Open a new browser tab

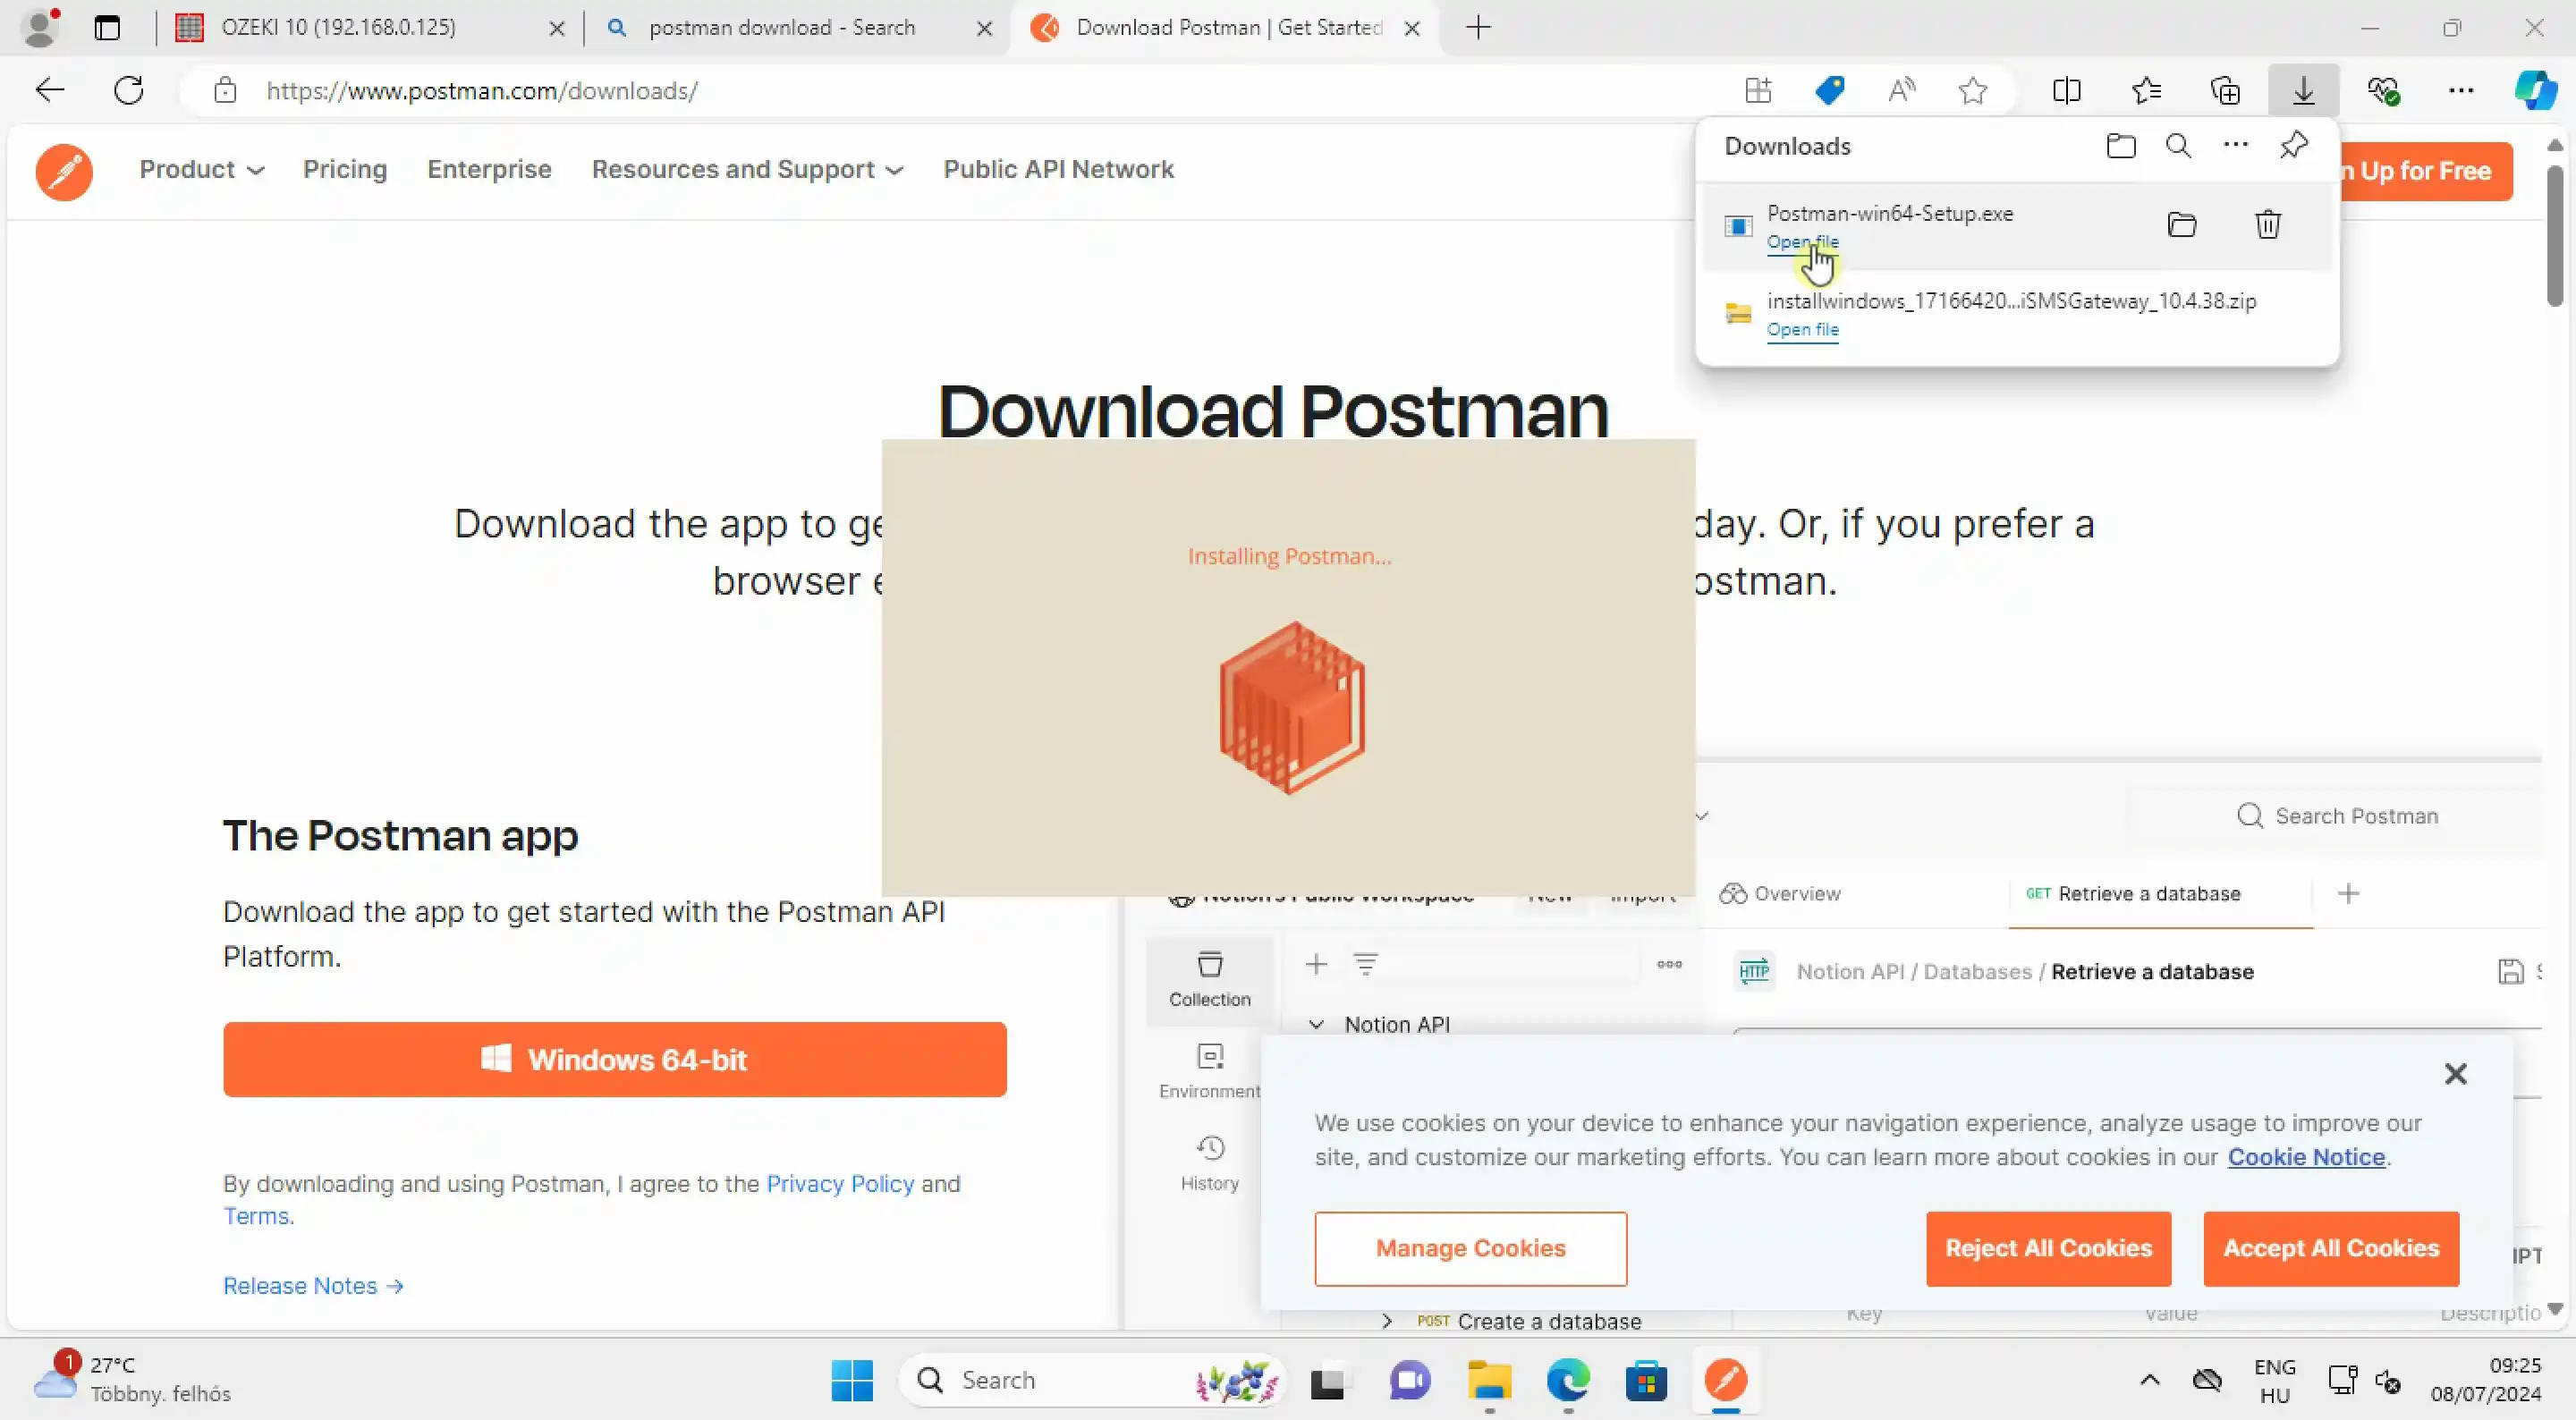[x=1478, y=28]
